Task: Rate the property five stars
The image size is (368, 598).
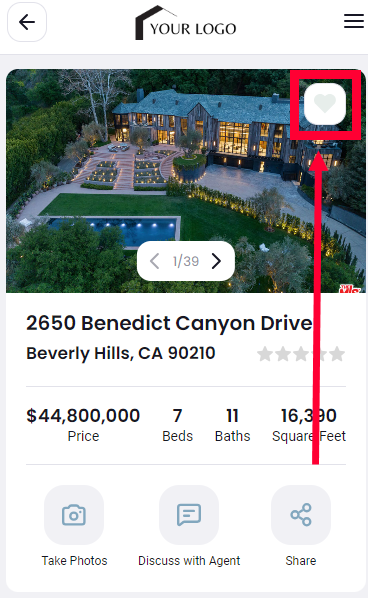Action: pyautogui.click(x=337, y=354)
